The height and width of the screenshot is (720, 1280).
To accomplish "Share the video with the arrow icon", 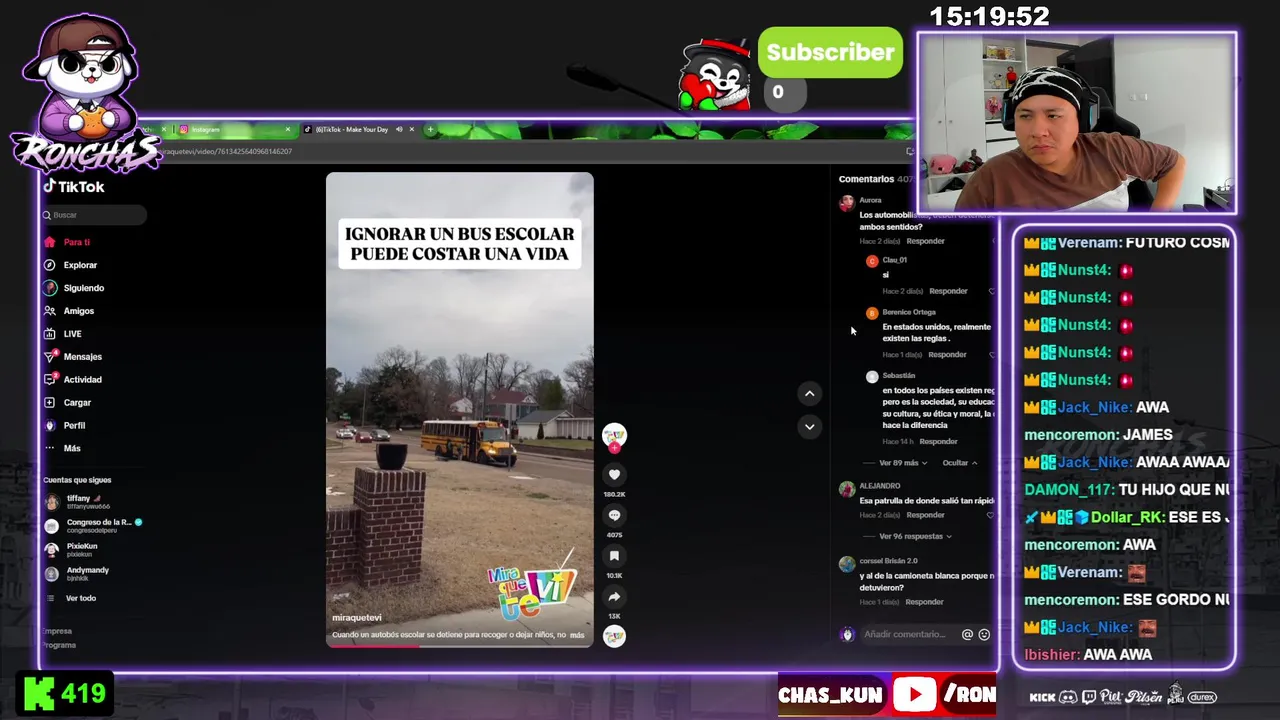I will point(614,597).
